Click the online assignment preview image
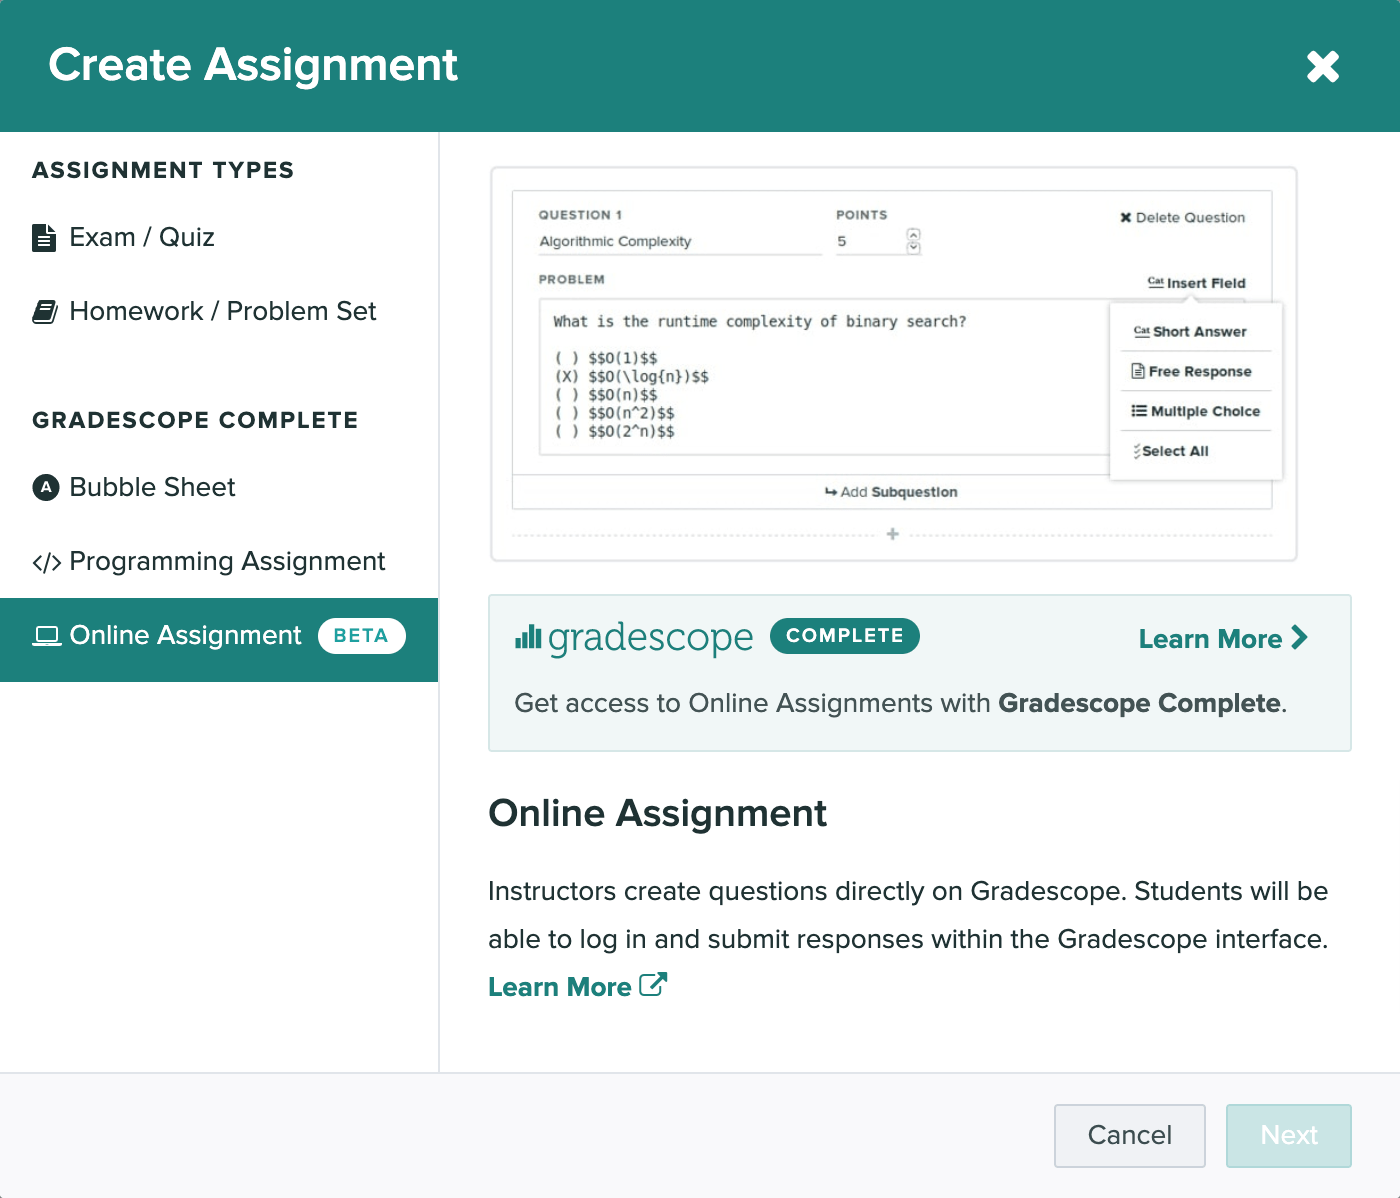 [x=893, y=364]
